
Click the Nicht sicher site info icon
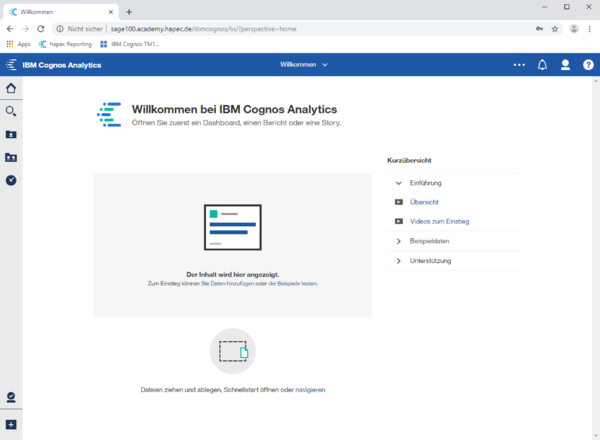click(60, 29)
